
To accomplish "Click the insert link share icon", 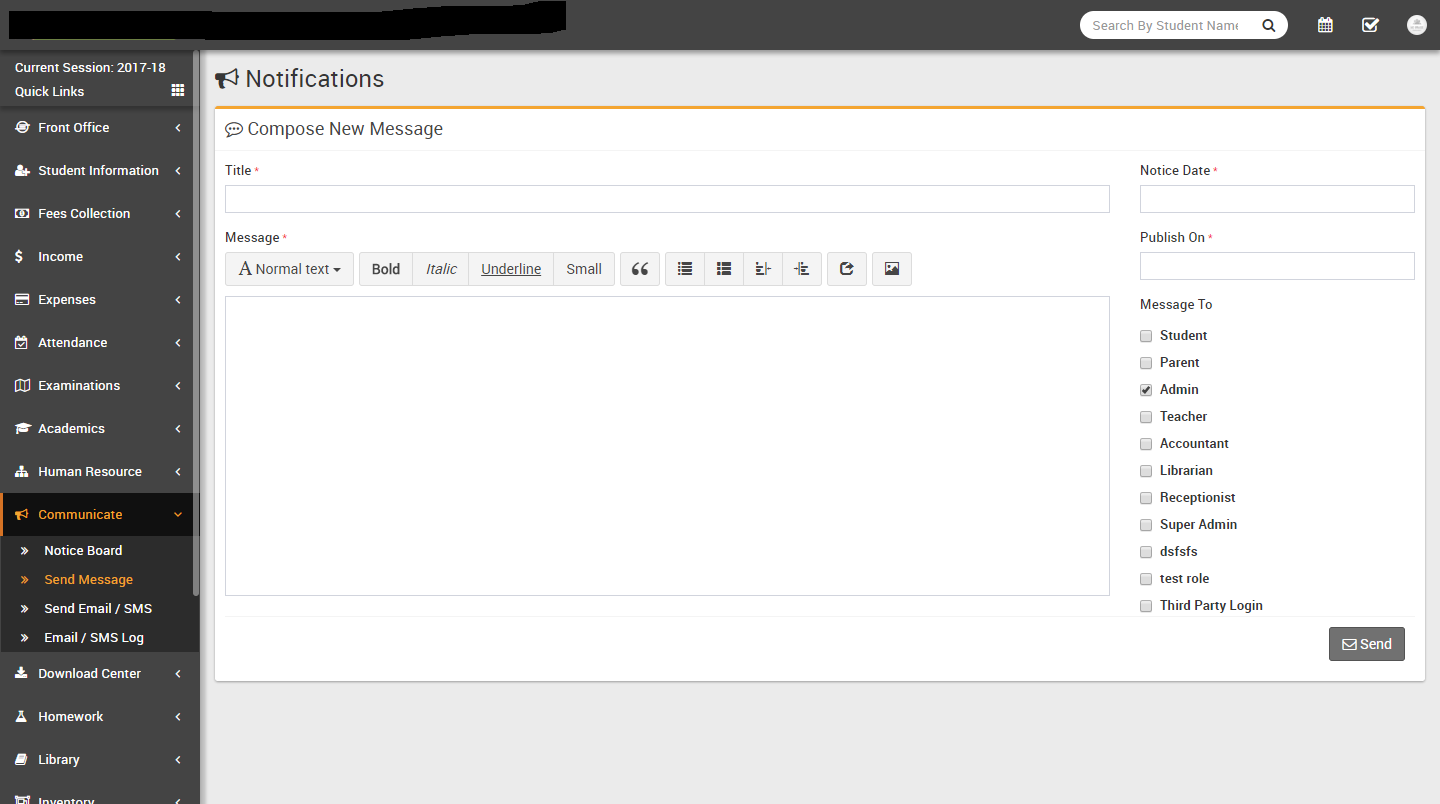I will pyautogui.click(x=846, y=269).
